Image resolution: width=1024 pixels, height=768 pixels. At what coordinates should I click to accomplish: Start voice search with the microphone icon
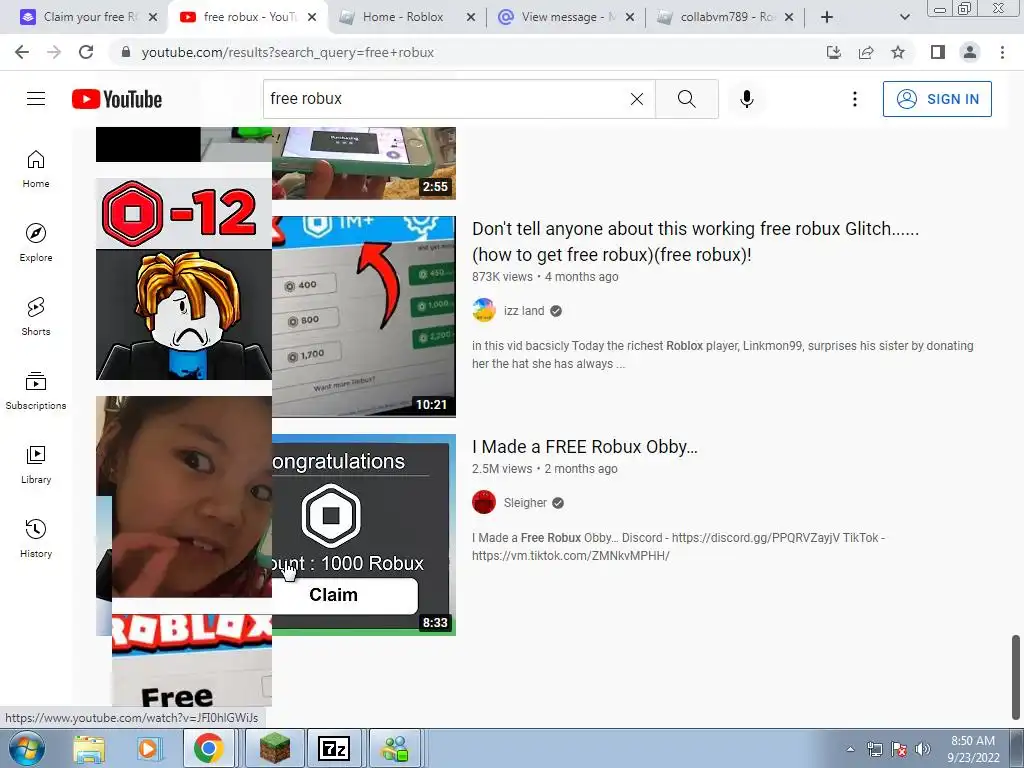coord(747,99)
